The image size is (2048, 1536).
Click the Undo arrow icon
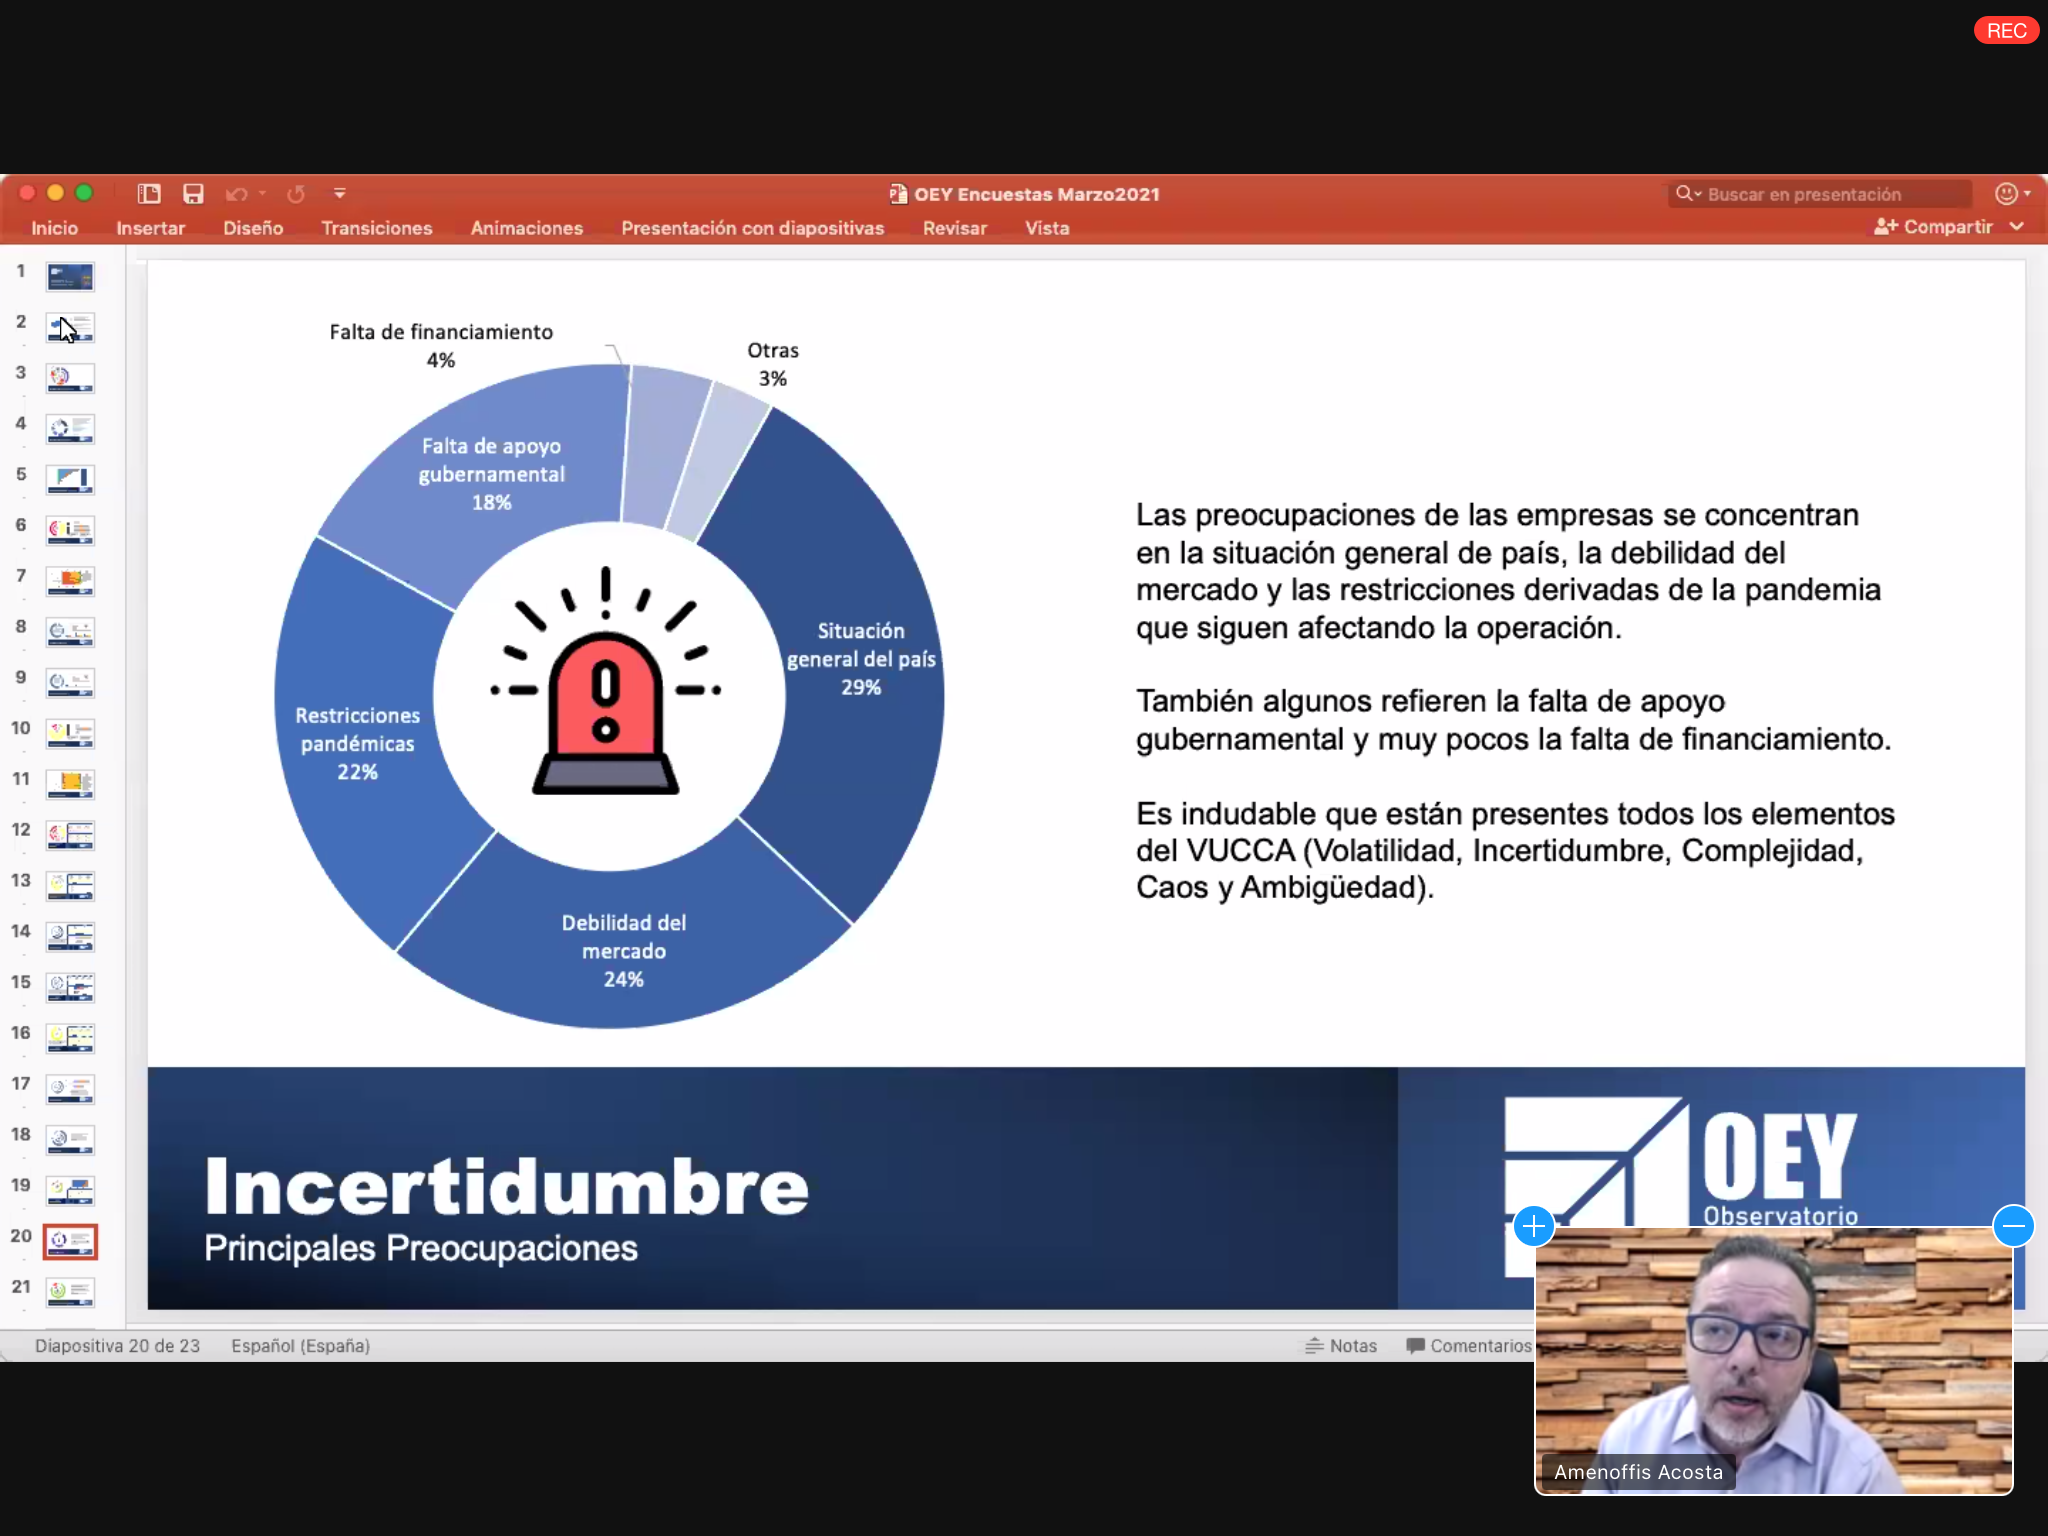(236, 194)
